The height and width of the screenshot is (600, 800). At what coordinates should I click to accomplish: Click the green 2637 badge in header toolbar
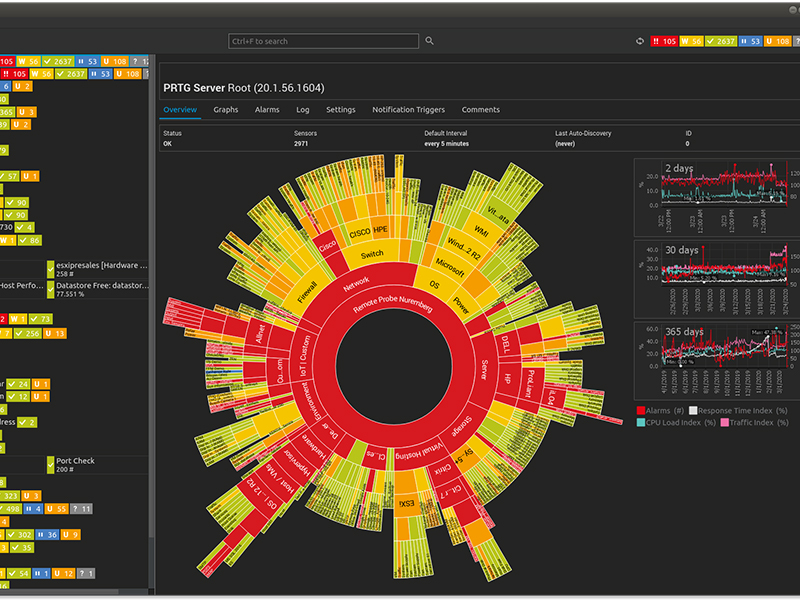721,41
